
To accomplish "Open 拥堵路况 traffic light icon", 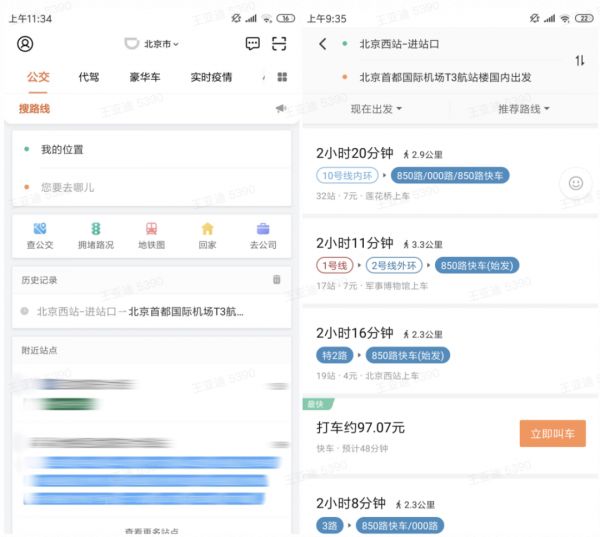I will 96,228.
